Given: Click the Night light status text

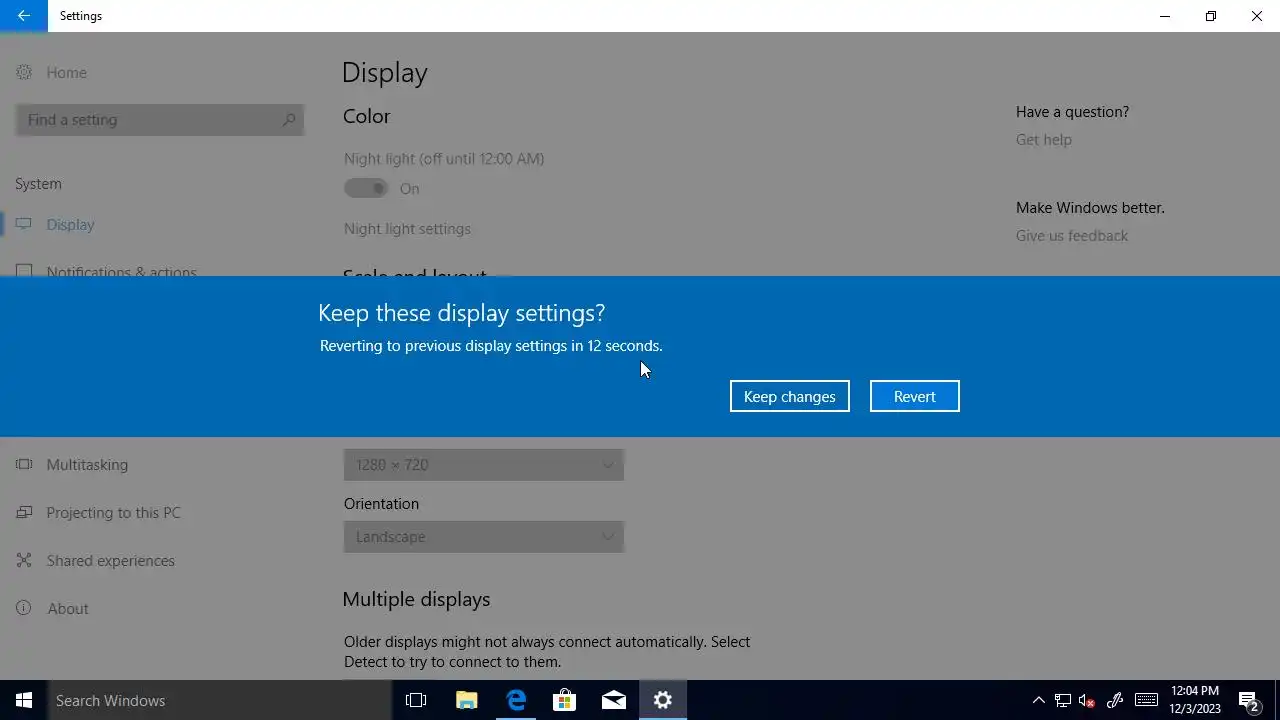Looking at the screenshot, I should click(444, 159).
